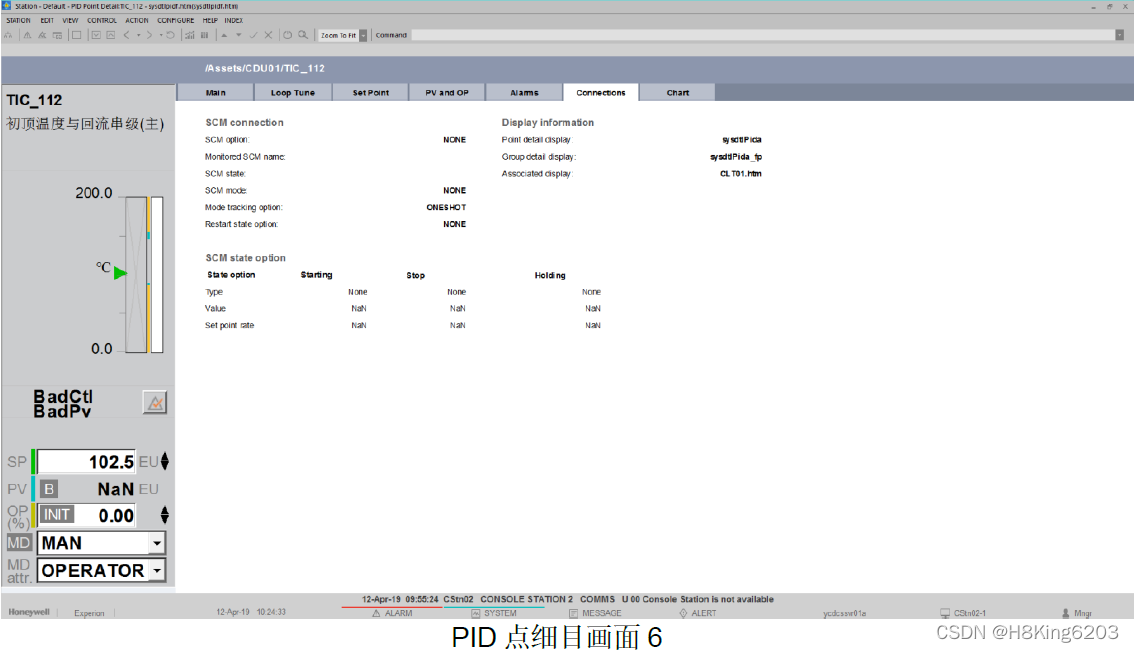
Task: Click the alarm acknowledge button beside BadCtl
Action: tap(155, 403)
